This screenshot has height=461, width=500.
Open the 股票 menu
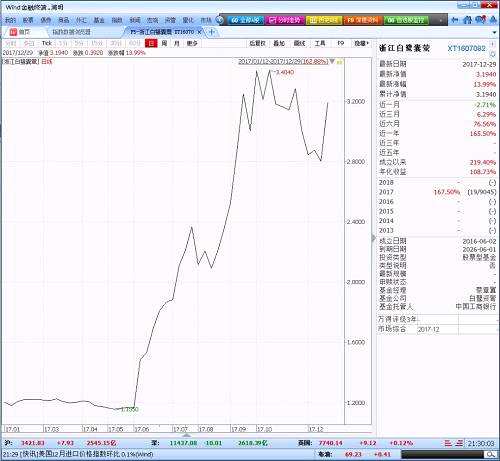pyautogui.click(x=28, y=20)
